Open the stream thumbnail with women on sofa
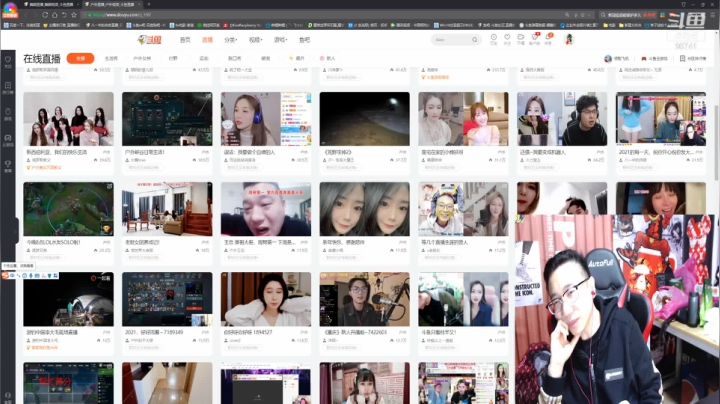This screenshot has width=720, height=404. point(68,119)
